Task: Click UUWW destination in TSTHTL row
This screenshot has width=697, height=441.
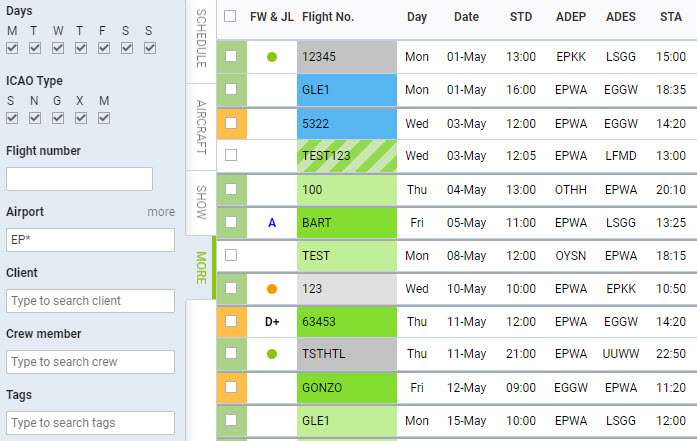Action: 621,354
